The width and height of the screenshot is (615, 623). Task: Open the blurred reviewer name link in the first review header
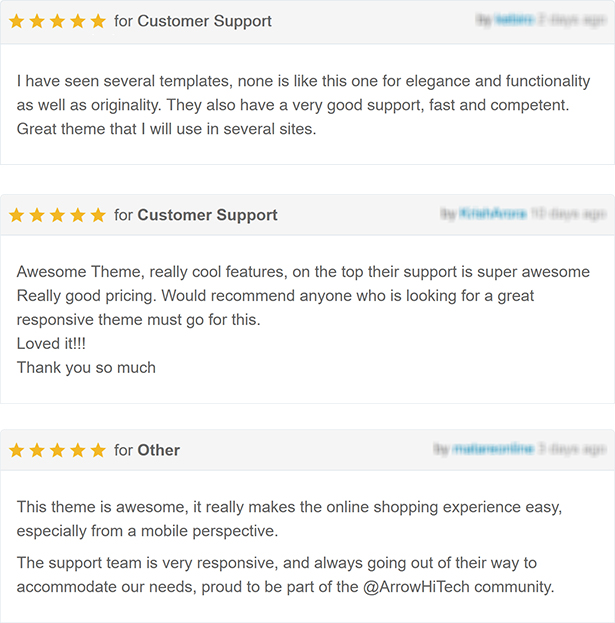click(x=514, y=19)
